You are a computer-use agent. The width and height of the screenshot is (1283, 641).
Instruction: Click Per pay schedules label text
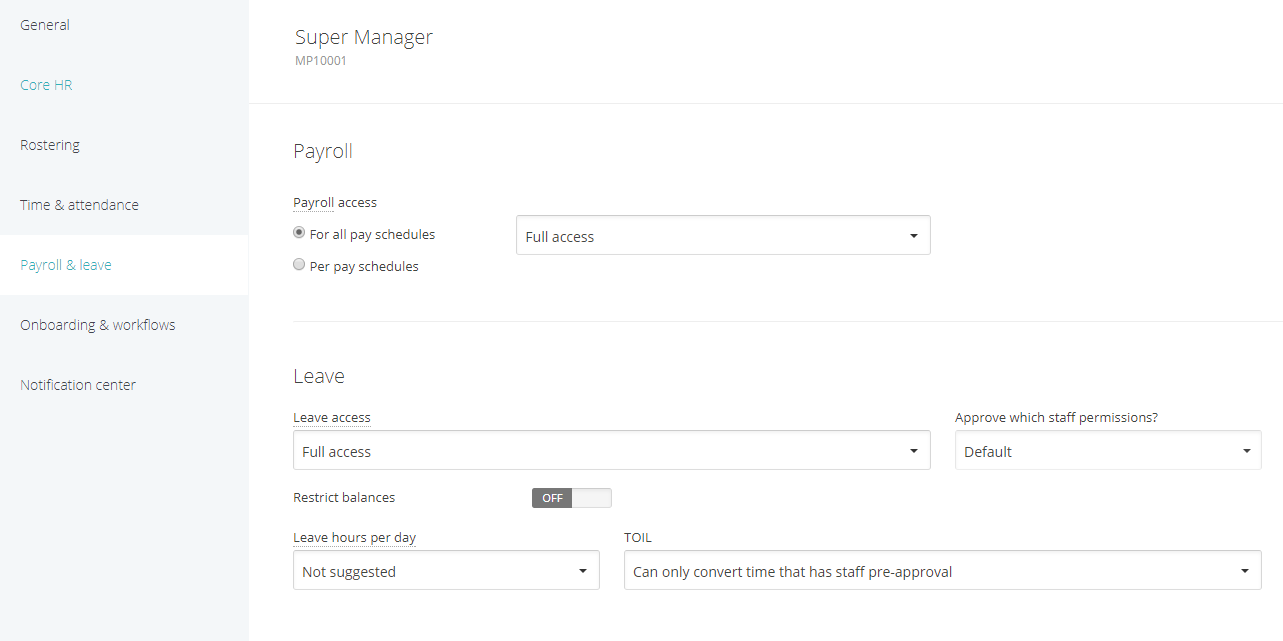coord(364,266)
